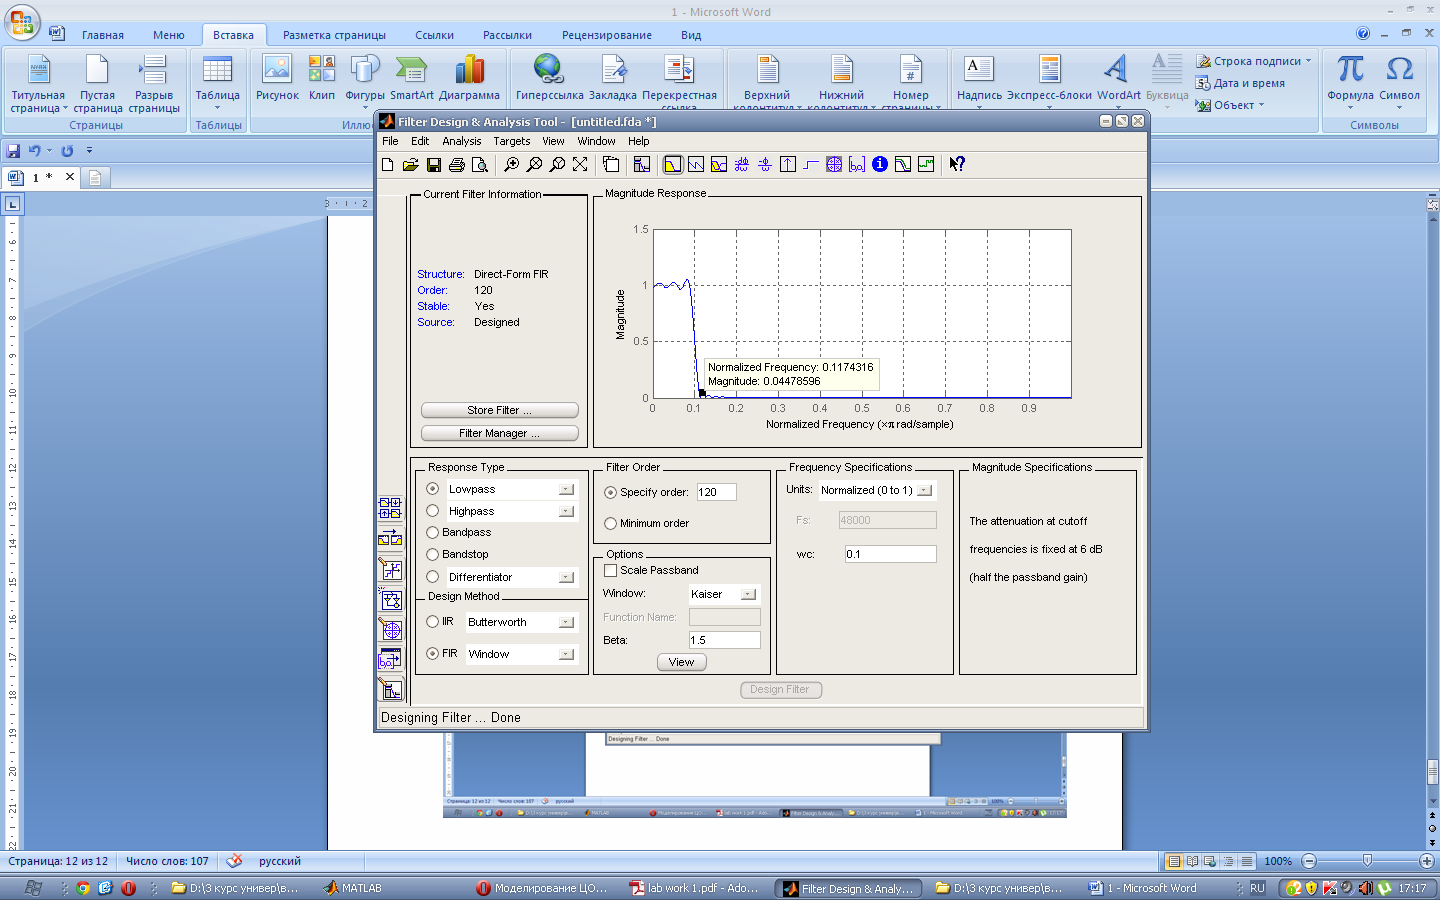Click the Full View restore icon
The image size is (1440, 900).
(580, 165)
